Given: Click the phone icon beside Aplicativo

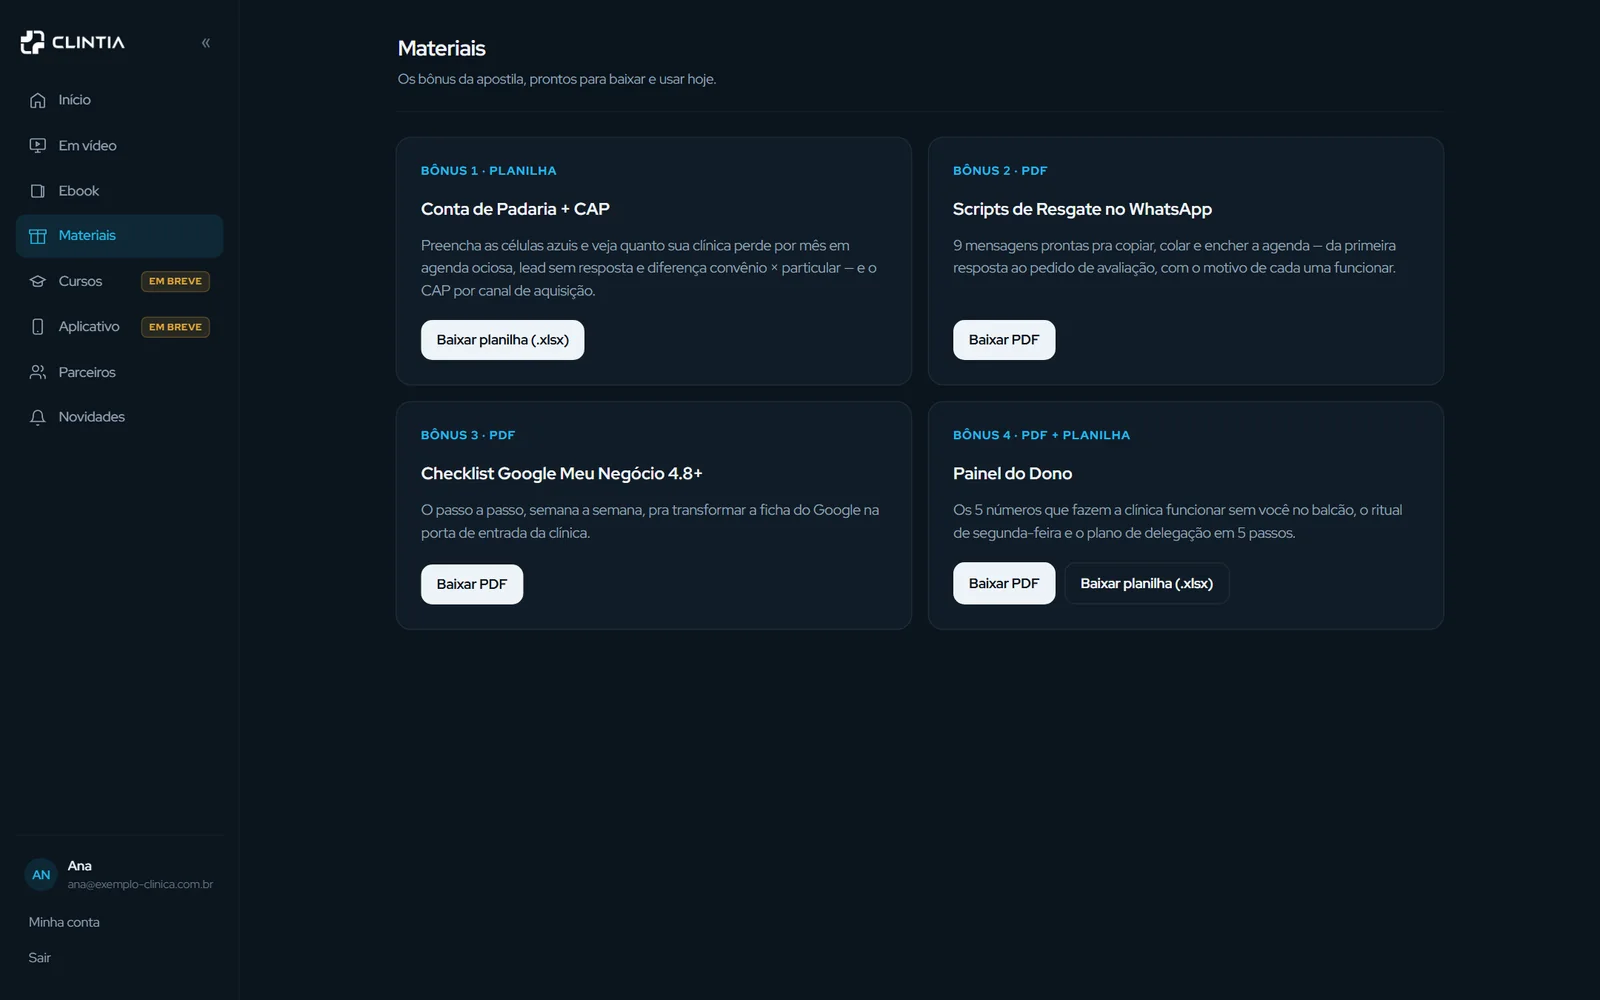Looking at the screenshot, I should point(38,327).
